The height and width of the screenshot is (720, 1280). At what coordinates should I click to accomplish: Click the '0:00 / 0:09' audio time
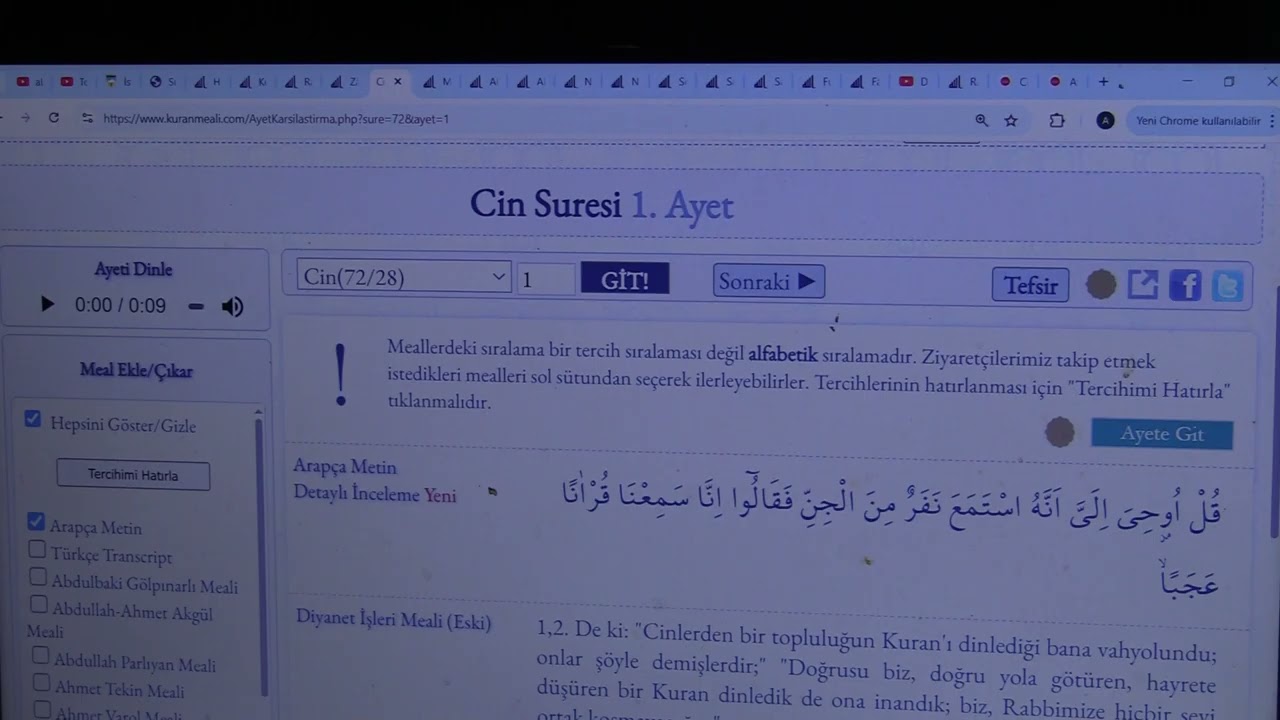point(120,306)
